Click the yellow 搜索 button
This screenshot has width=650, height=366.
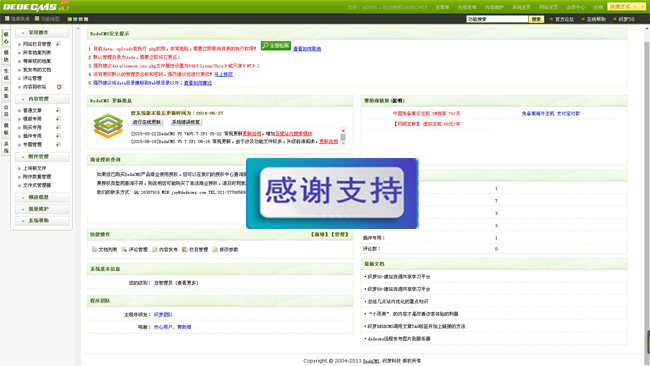pos(536,19)
